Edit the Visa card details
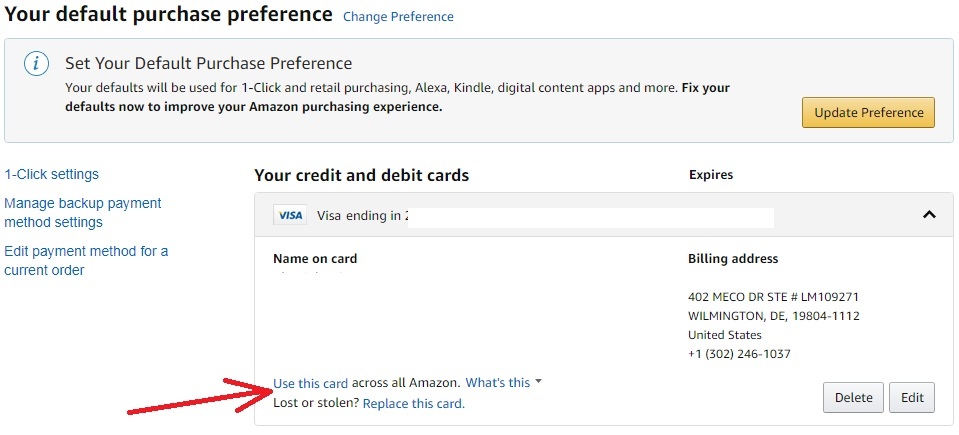 (x=911, y=397)
